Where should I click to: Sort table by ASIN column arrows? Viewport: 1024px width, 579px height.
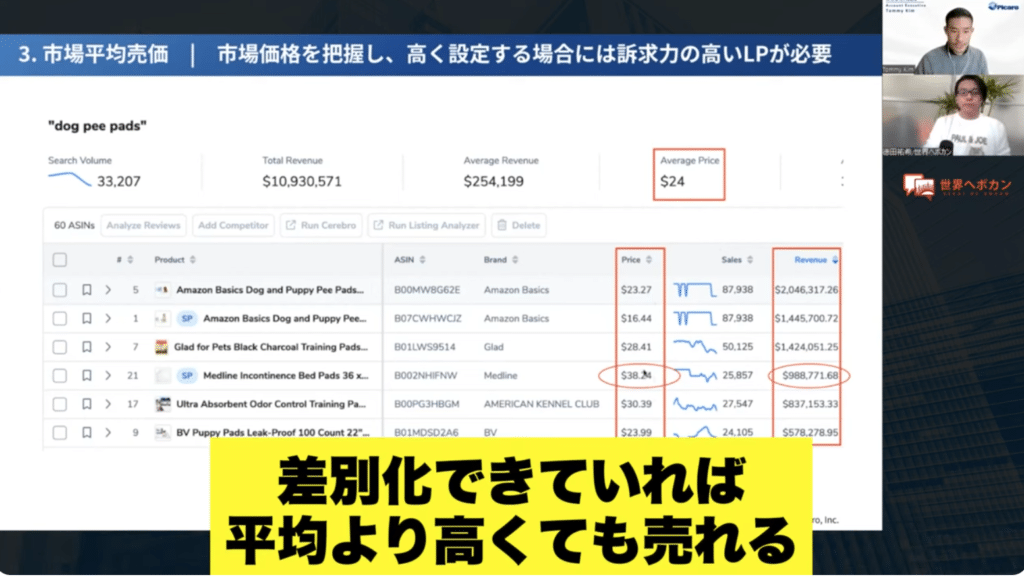tap(423, 260)
